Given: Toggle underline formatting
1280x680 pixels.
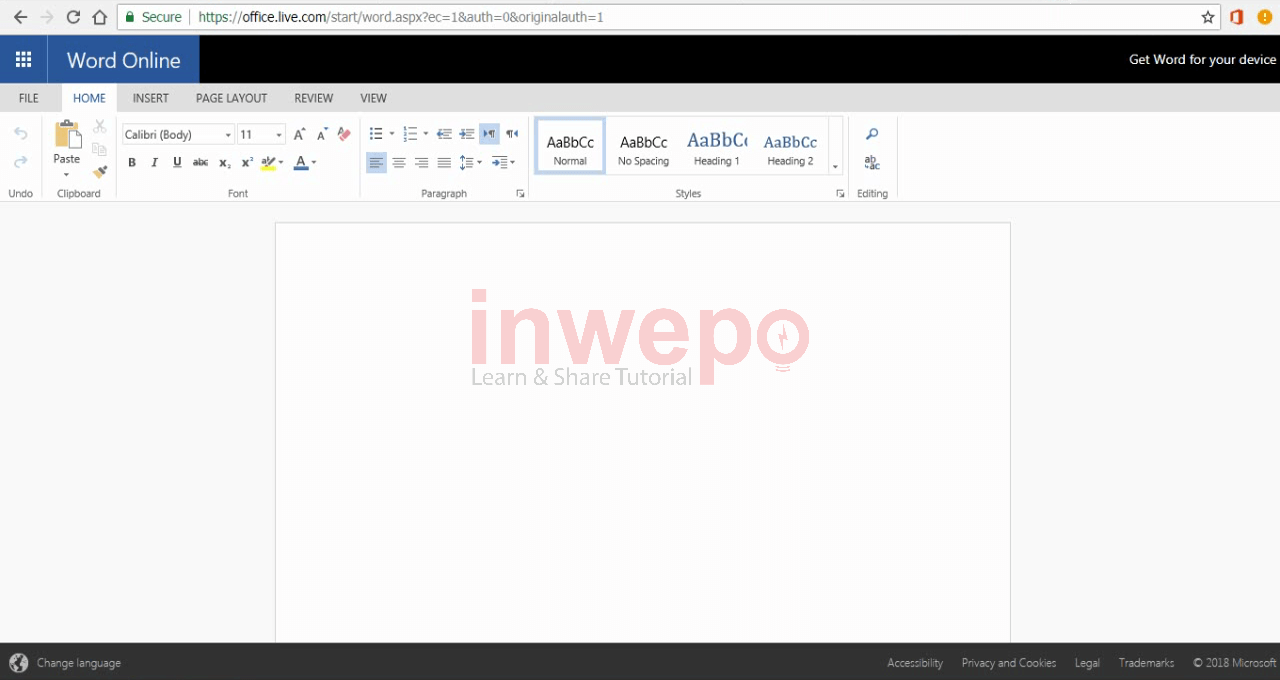Looking at the screenshot, I should (x=177, y=163).
